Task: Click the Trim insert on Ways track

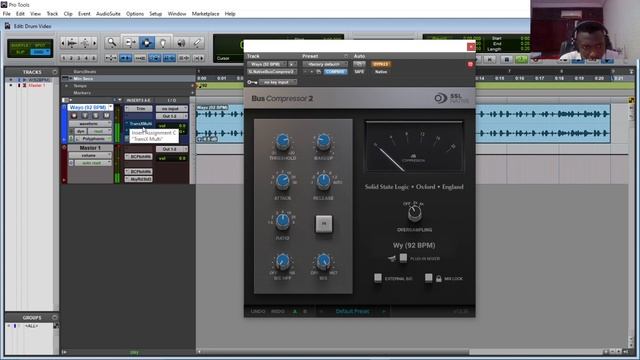Action: pyautogui.click(x=138, y=109)
